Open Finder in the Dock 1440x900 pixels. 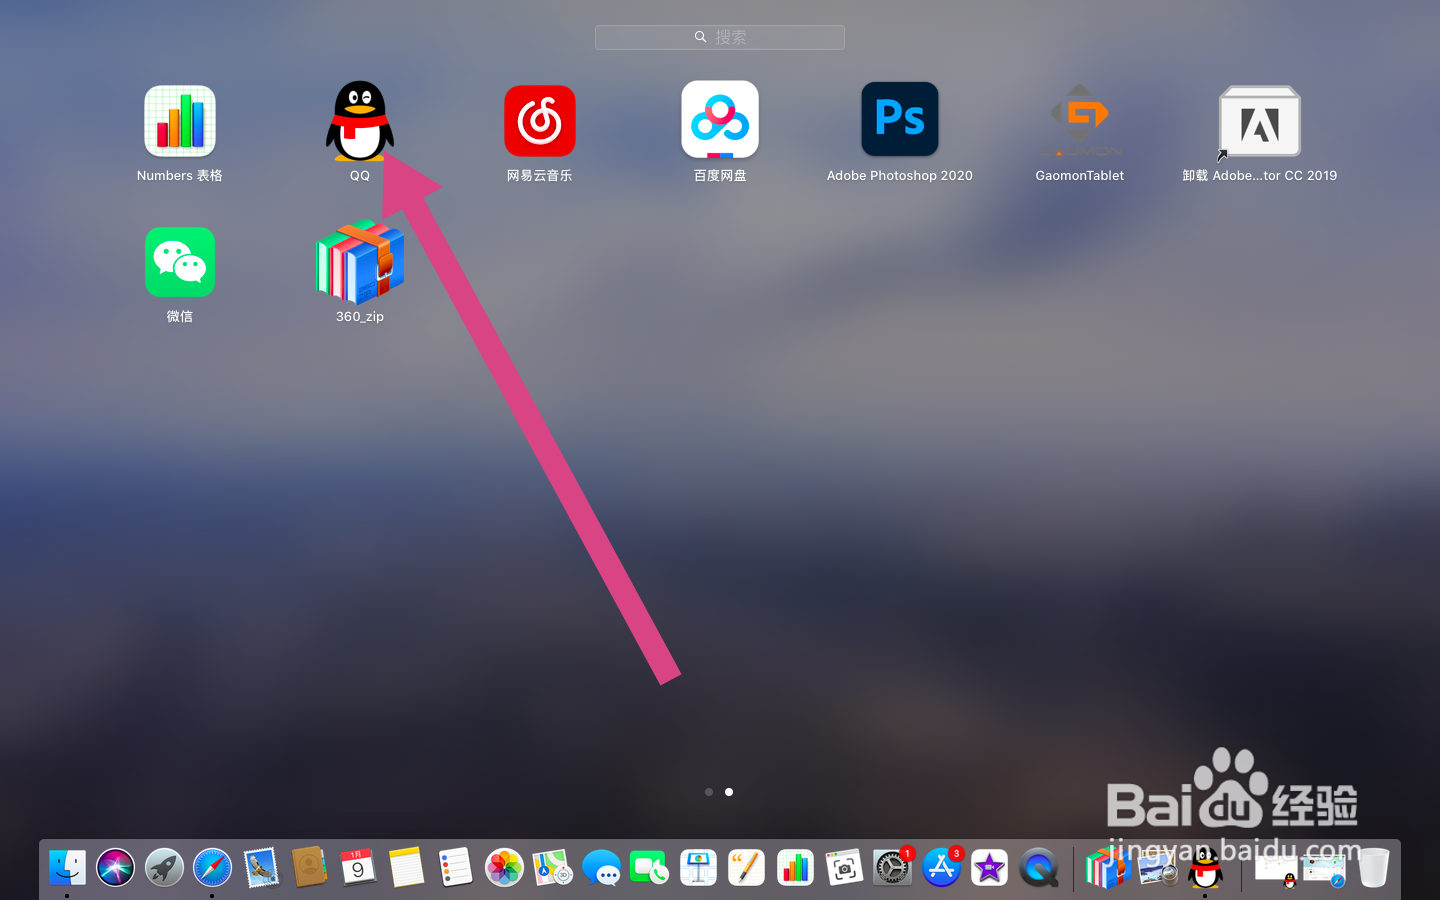[x=67, y=868]
